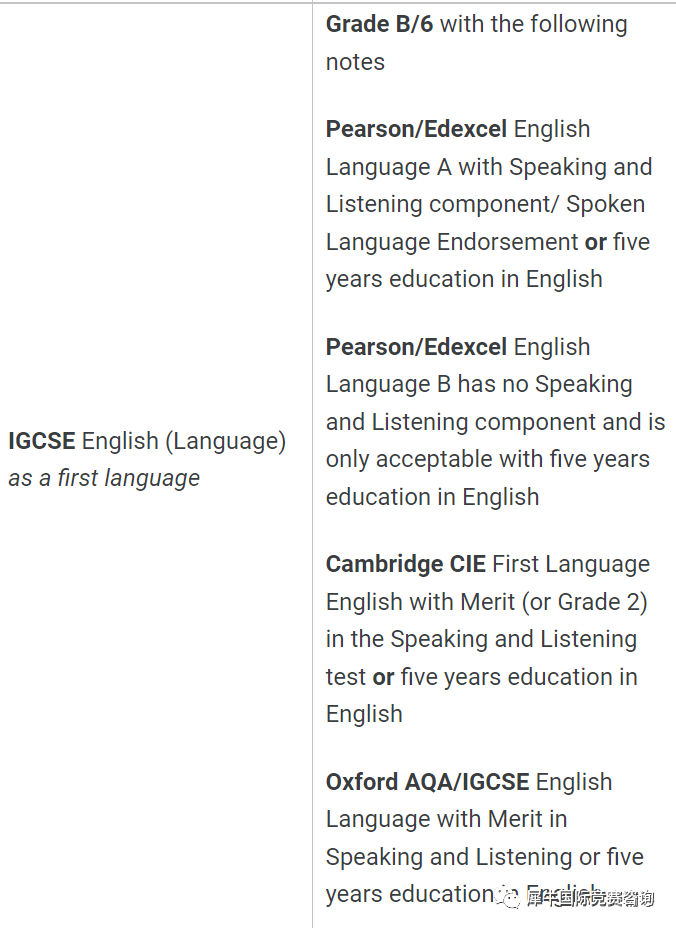Click 'Language with Merit in' line
The image size is (676, 928).
[x=446, y=820]
